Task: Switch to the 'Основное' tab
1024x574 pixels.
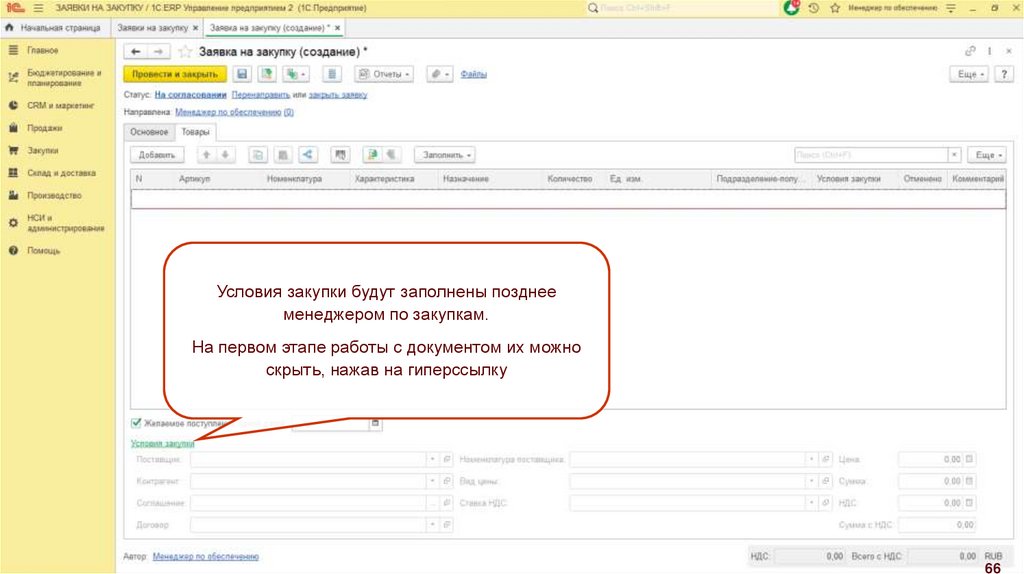Action: [149, 132]
